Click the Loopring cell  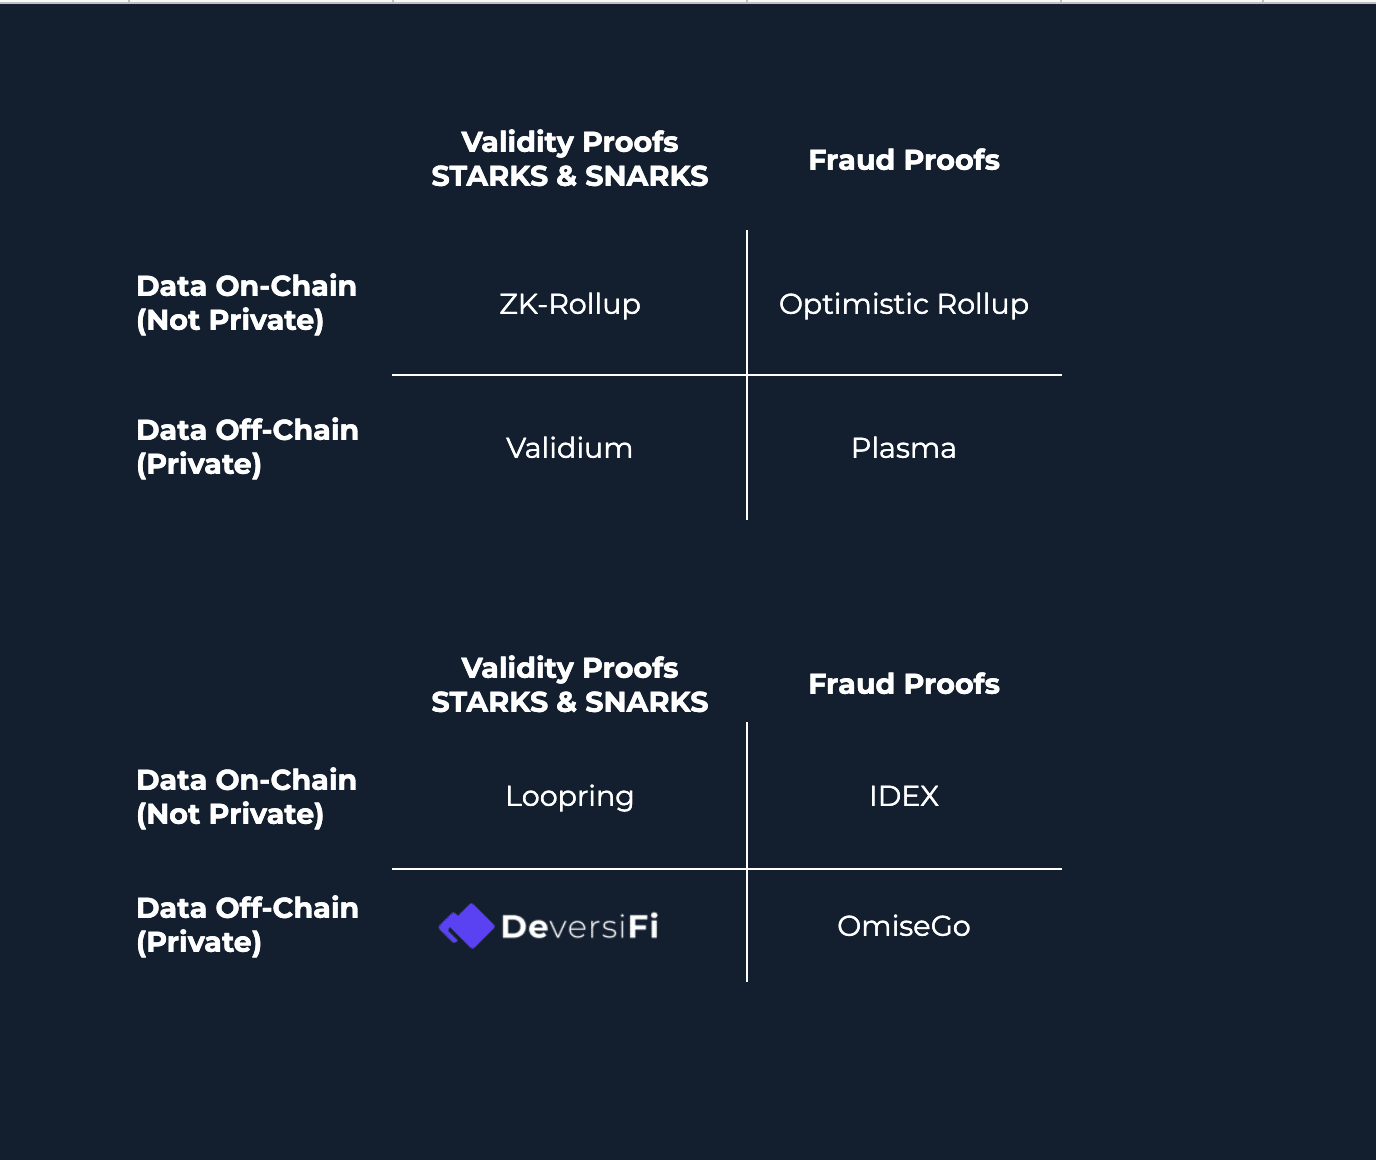tap(570, 796)
